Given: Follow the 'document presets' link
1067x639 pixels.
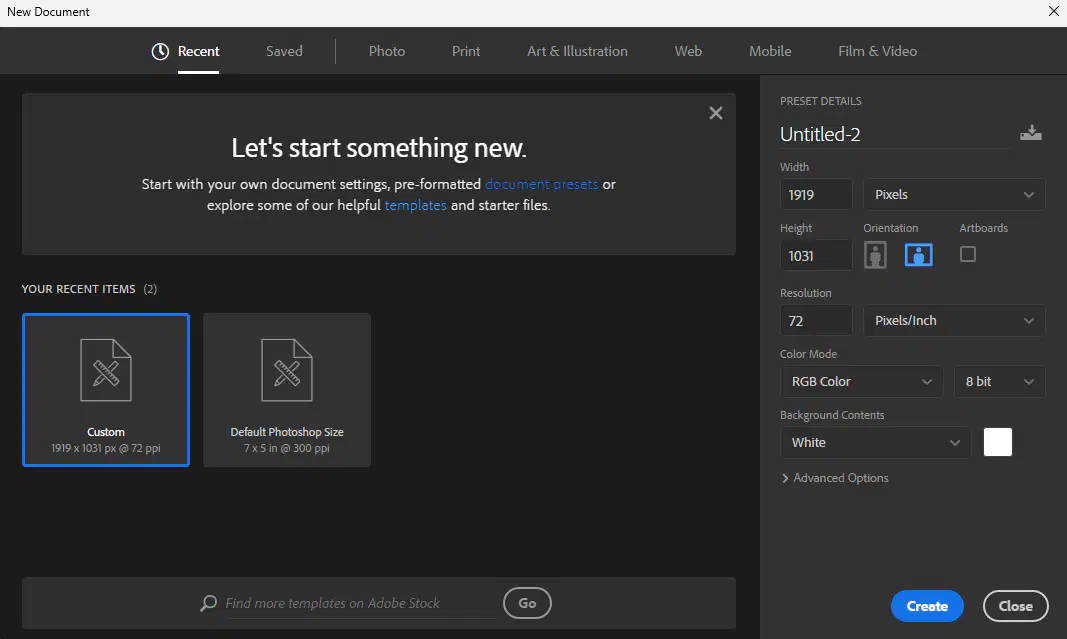Looking at the screenshot, I should pyautogui.click(x=542, y=184).
